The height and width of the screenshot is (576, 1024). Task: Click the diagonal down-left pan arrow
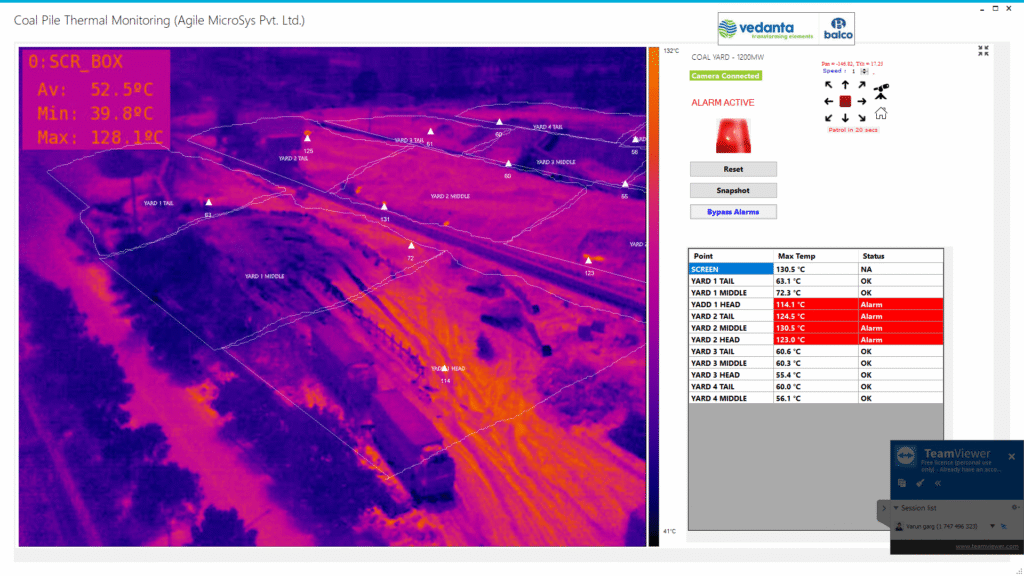click(x=828, y=118)
